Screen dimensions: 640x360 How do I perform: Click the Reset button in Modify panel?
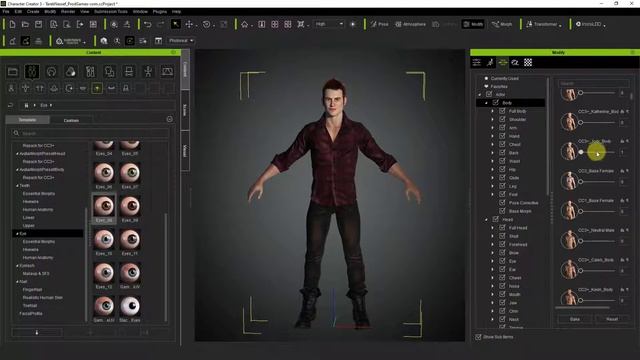[612, 319]
